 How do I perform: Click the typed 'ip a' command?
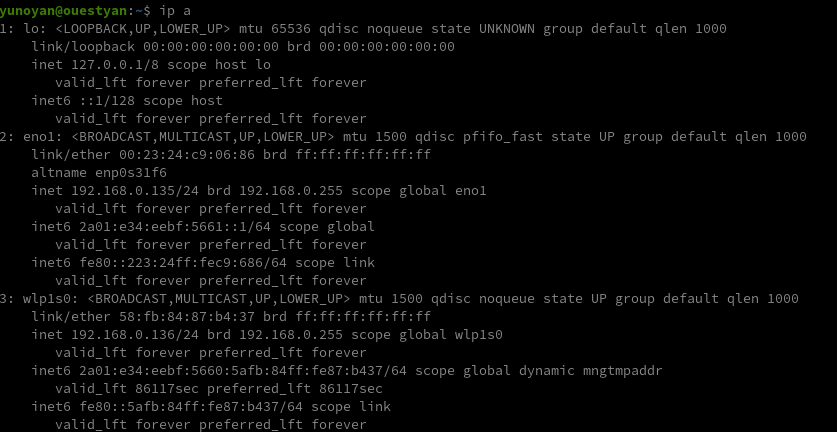point(167,10)
